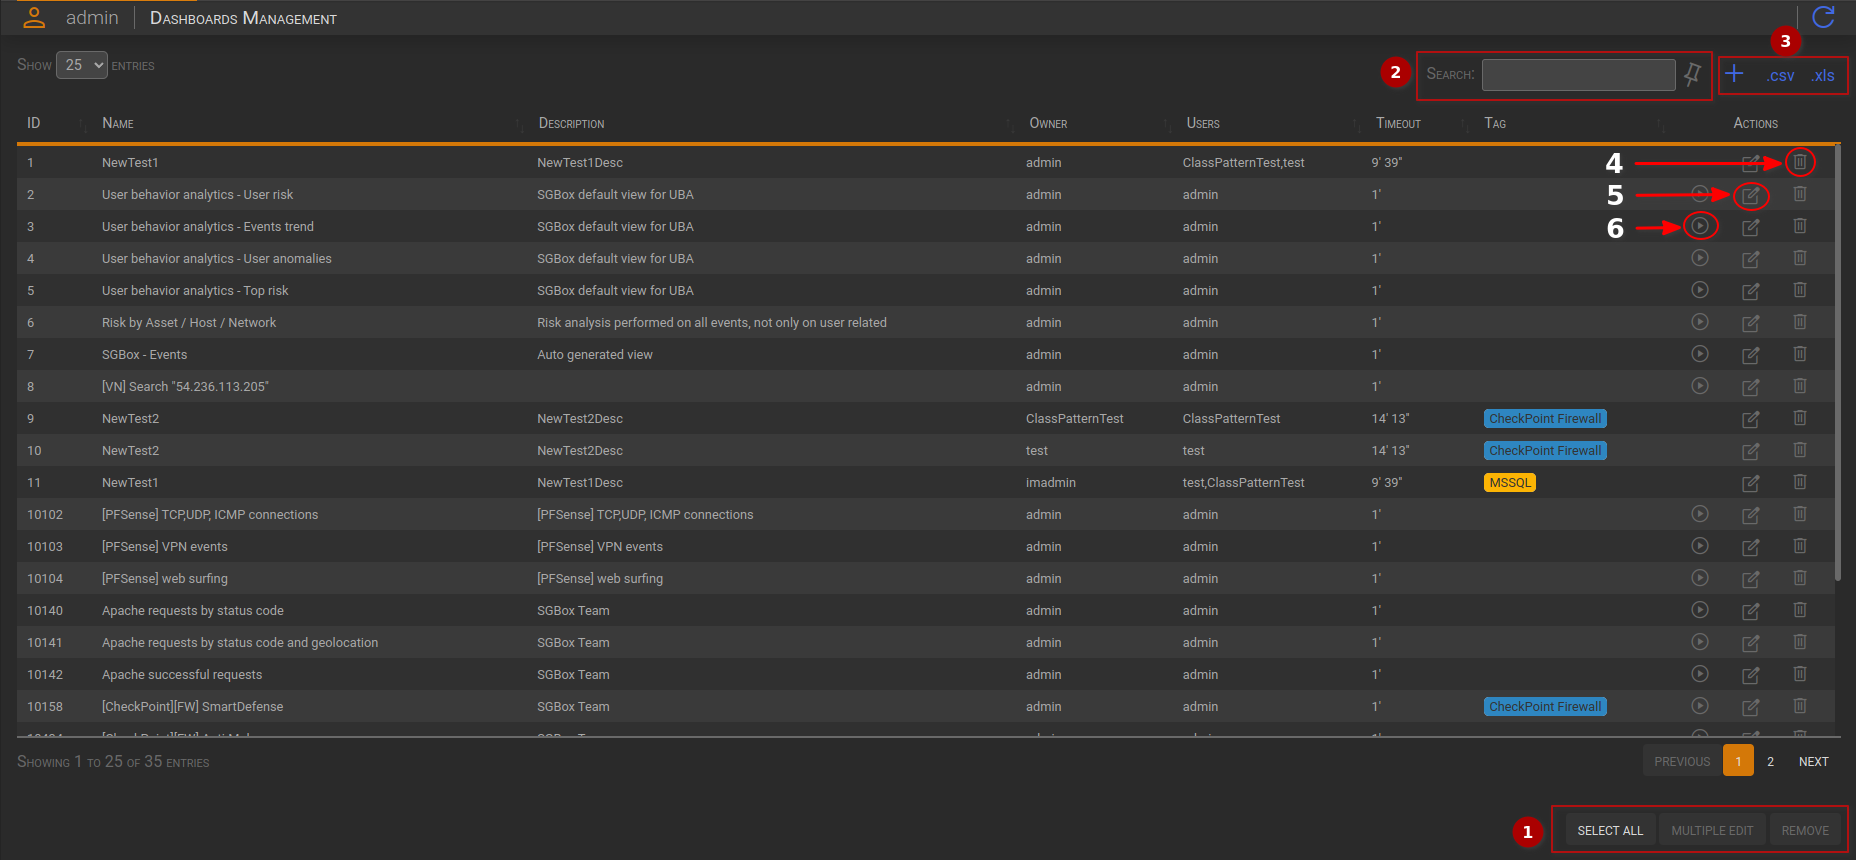Sort table by Name column

tap(118, 123)
